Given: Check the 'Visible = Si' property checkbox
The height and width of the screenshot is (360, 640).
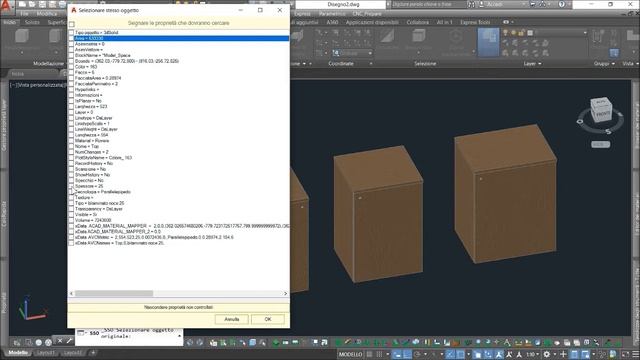Looking at the screenshot, I should 71,214.
